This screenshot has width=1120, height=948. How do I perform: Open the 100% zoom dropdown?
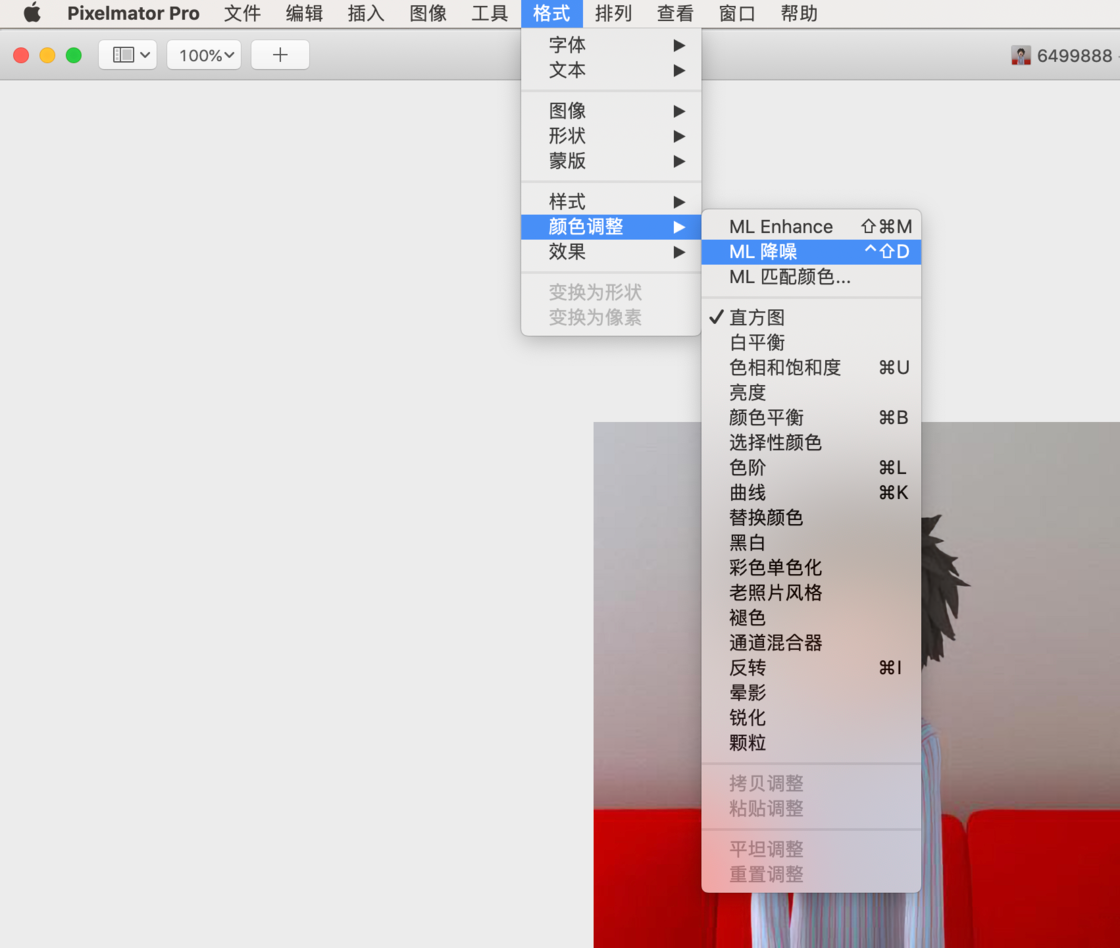click(204, 55)
